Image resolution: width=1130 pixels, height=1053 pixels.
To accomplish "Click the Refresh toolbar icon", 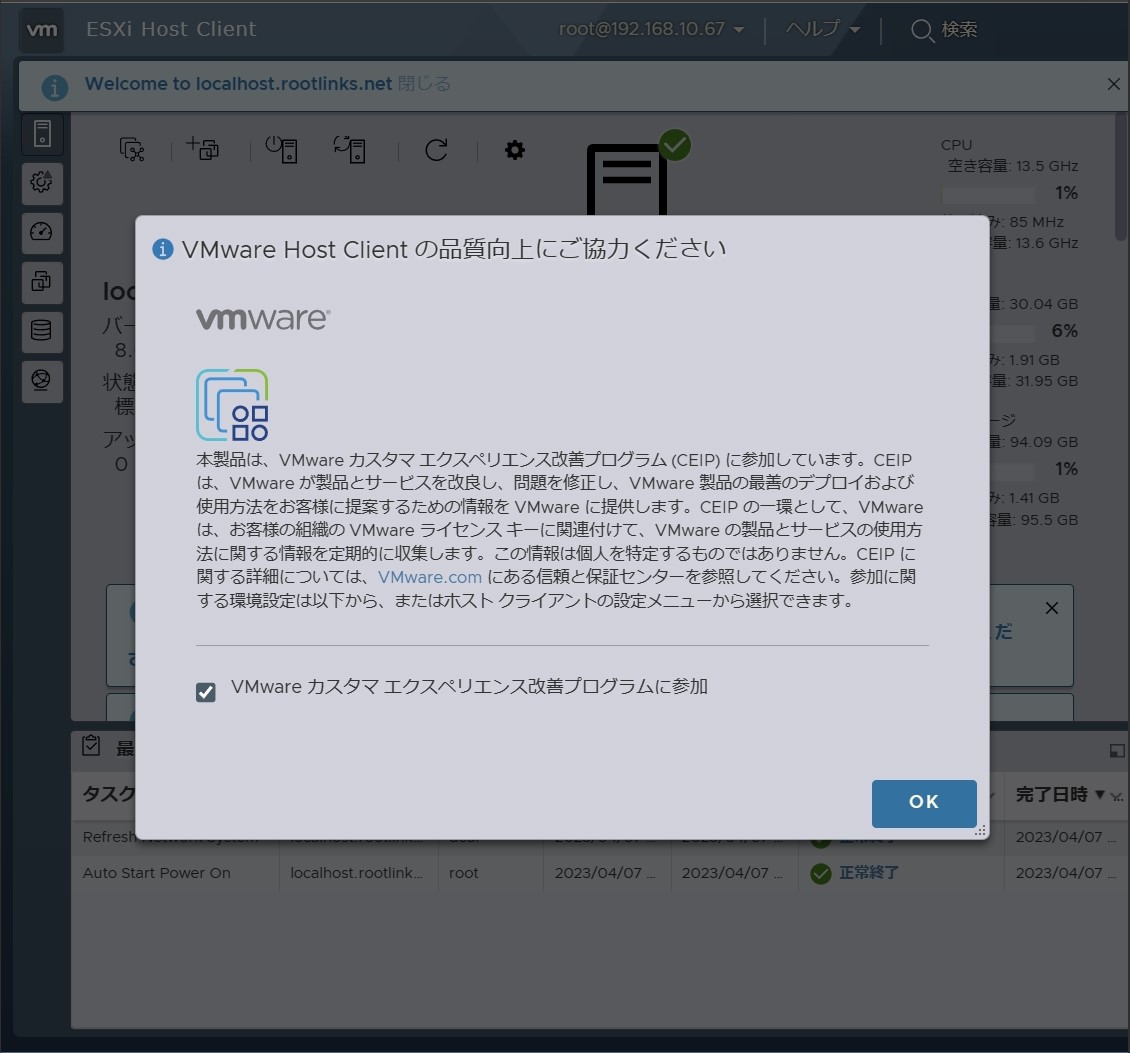I will pyautogui.click(x=436, y=150).
